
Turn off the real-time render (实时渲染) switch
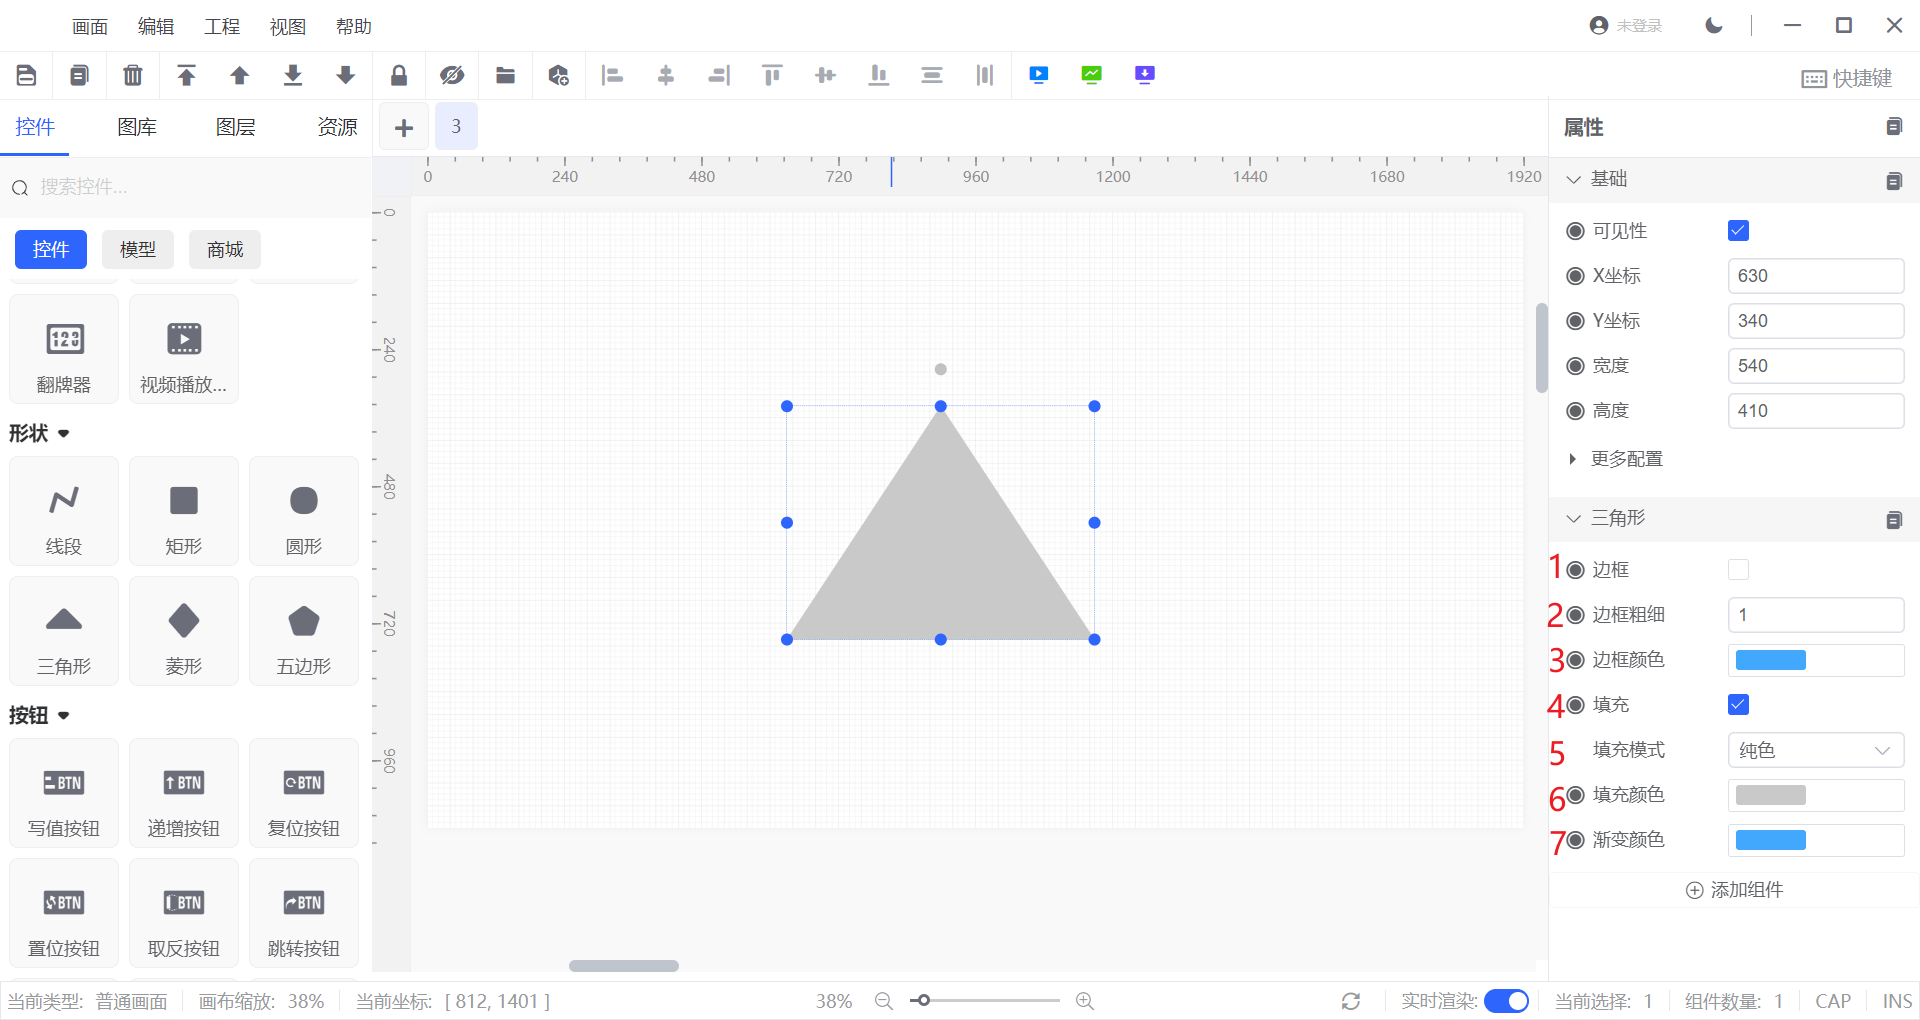1506,1001
